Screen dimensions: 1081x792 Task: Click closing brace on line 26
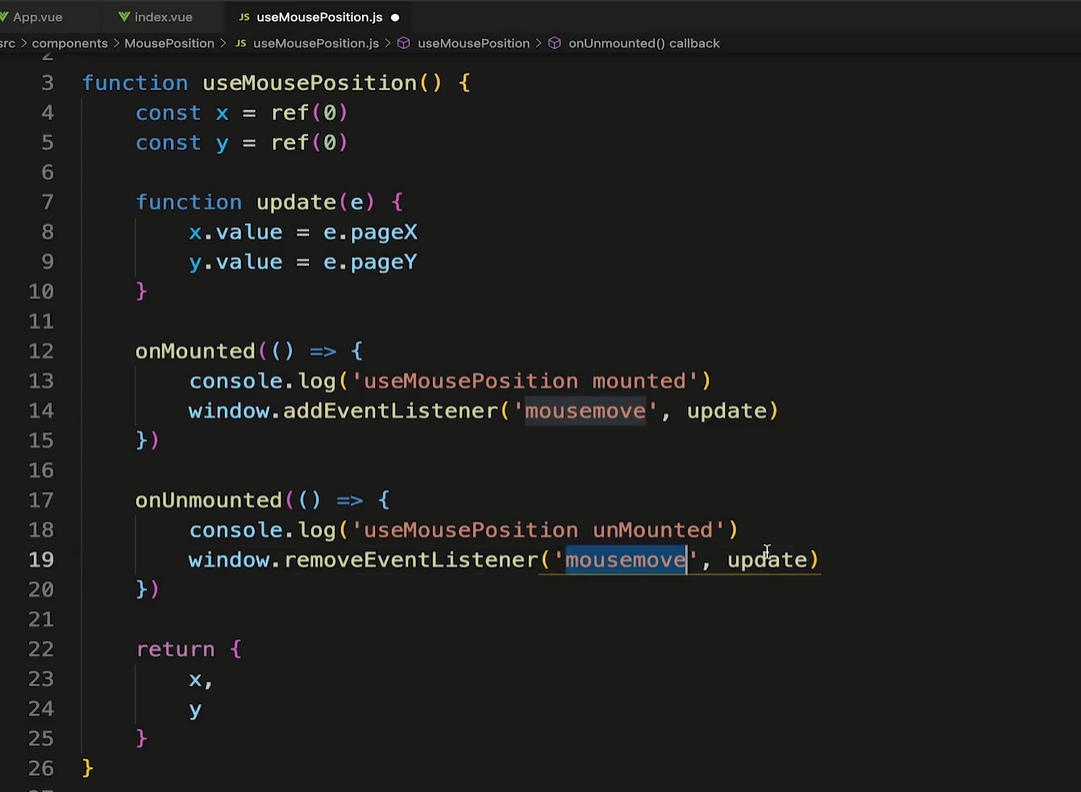[88, 768]
